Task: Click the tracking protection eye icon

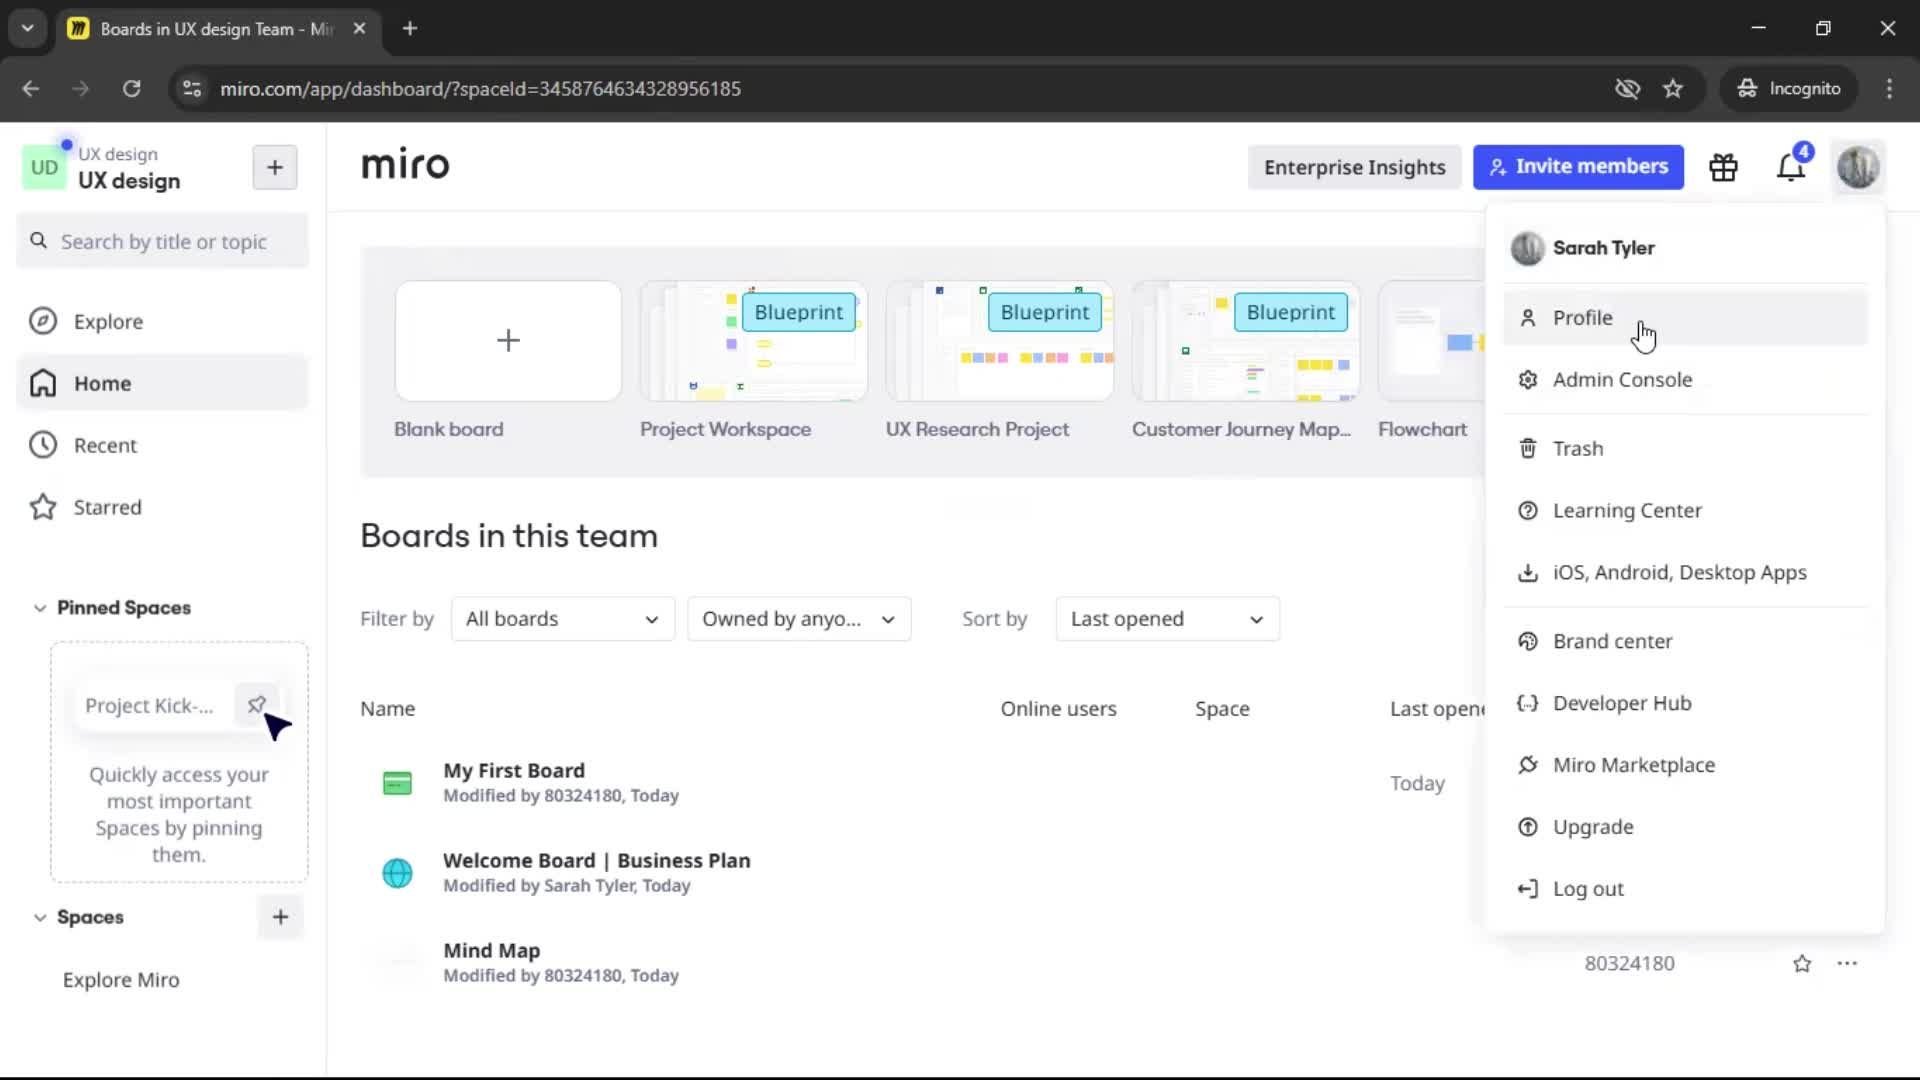Action: point(1627,89)
